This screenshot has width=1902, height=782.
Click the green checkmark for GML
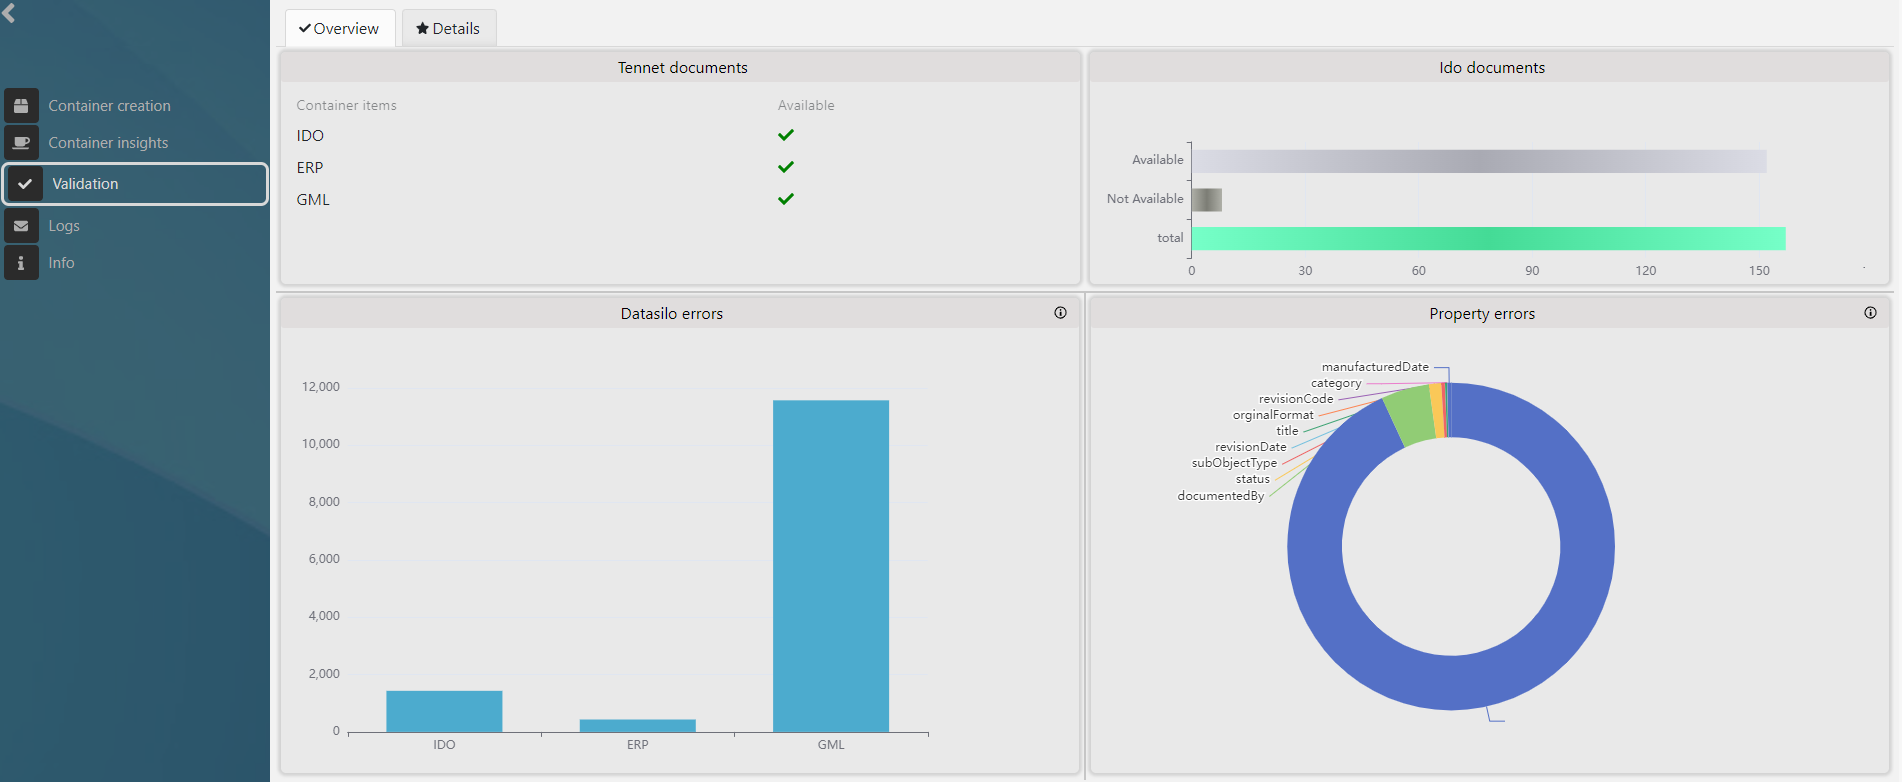786,199
